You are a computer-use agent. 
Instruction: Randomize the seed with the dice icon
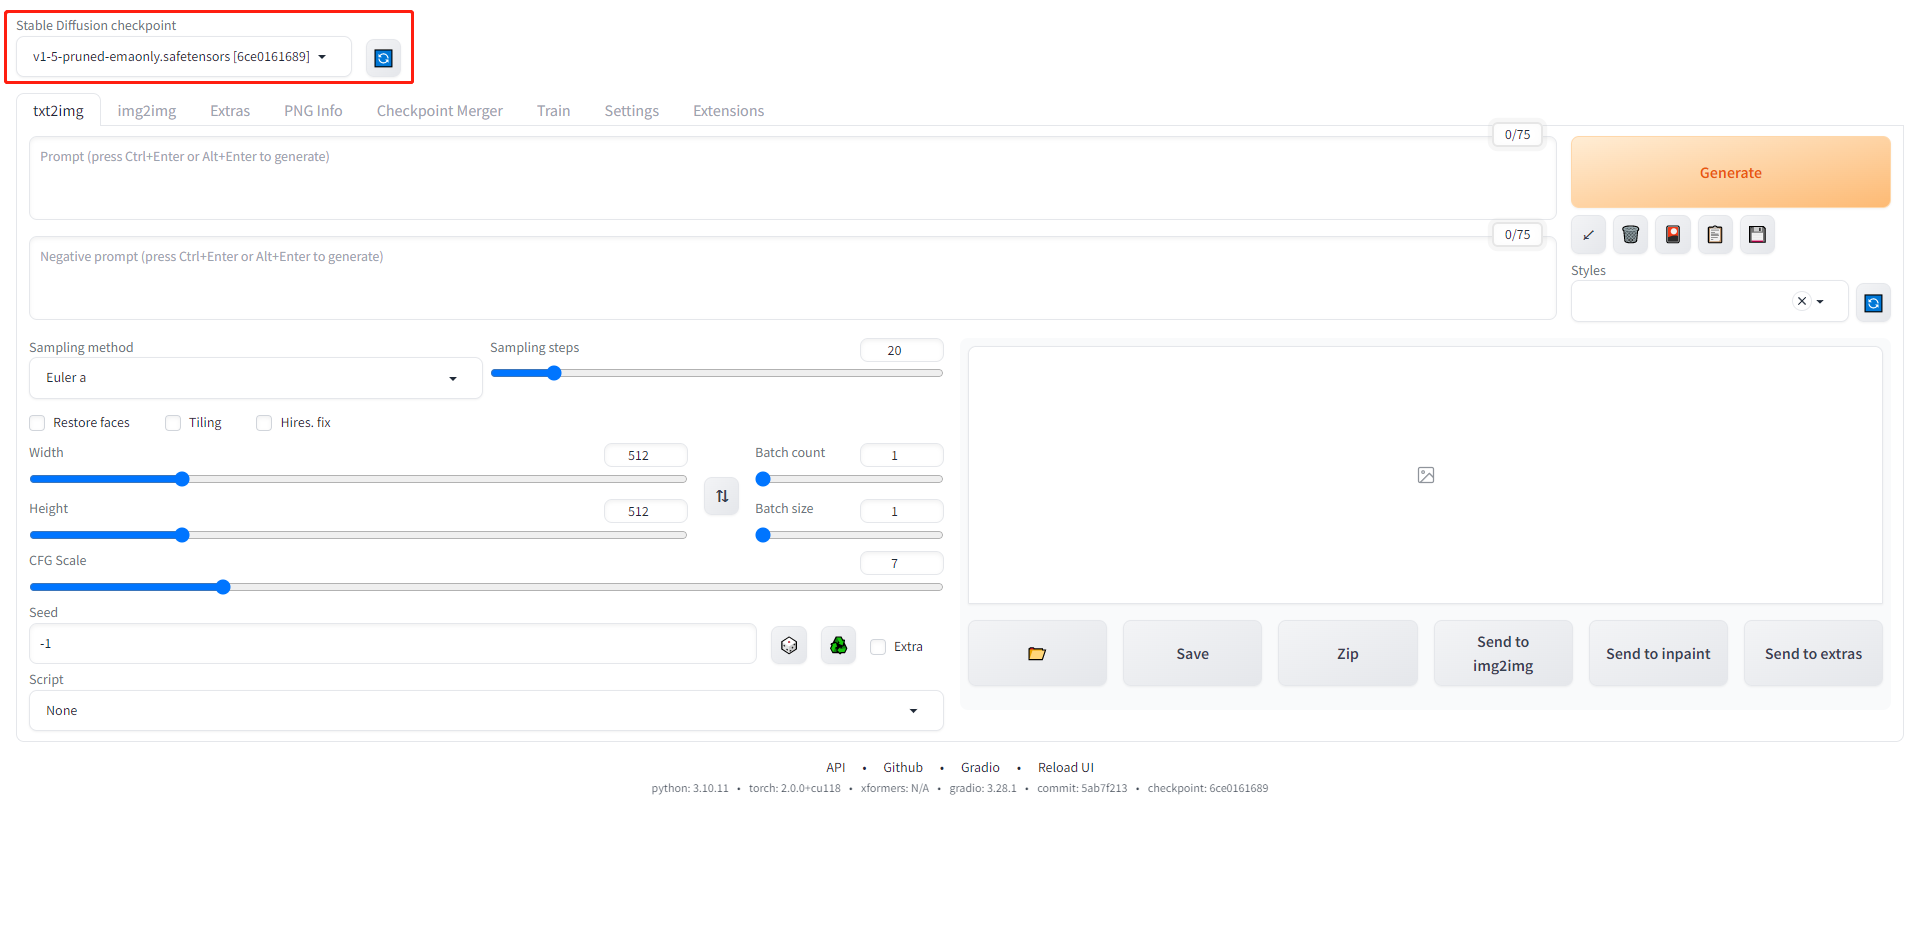coord(789,646)
